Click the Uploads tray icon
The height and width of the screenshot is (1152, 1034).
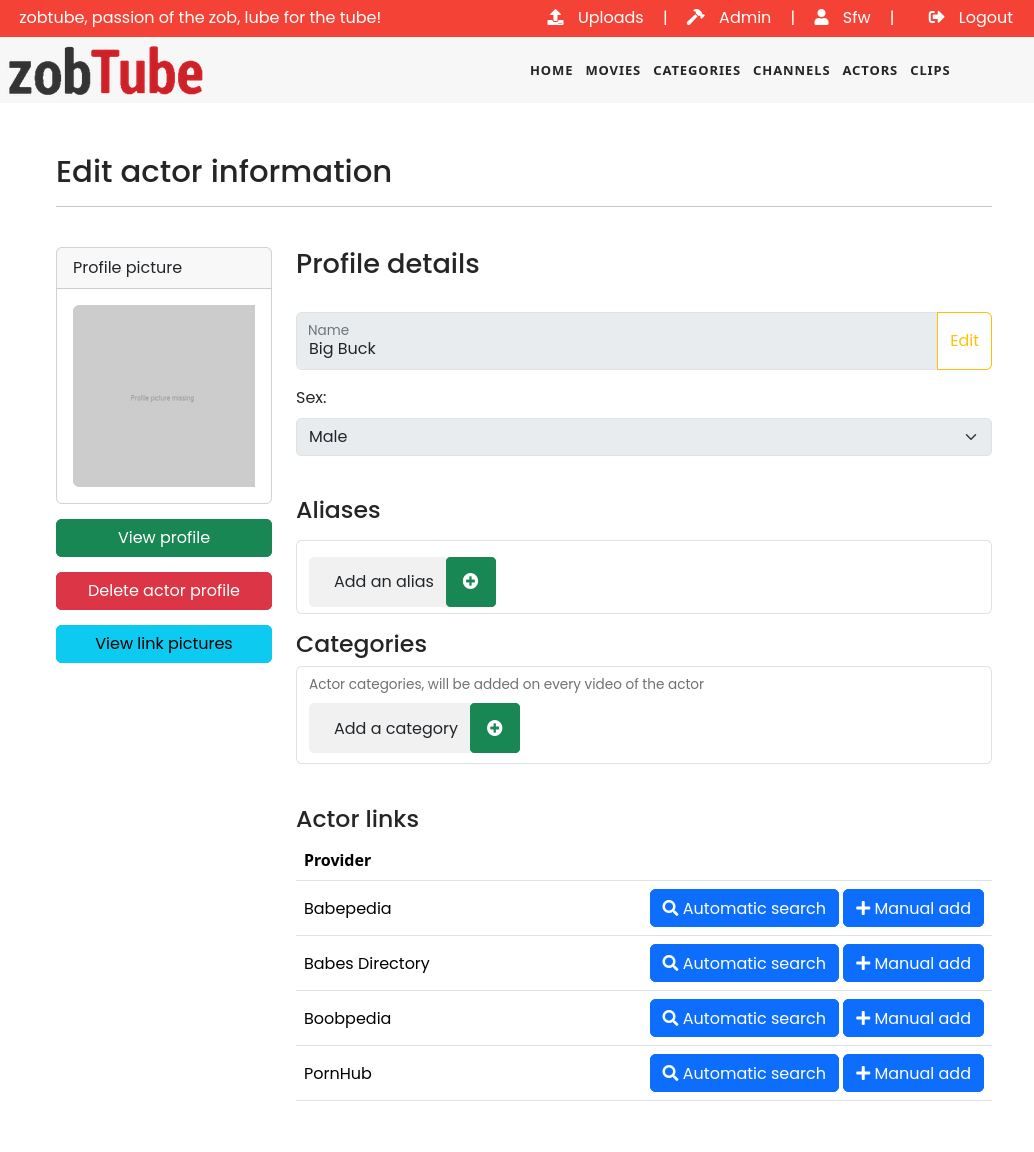[x=556, y=18]
